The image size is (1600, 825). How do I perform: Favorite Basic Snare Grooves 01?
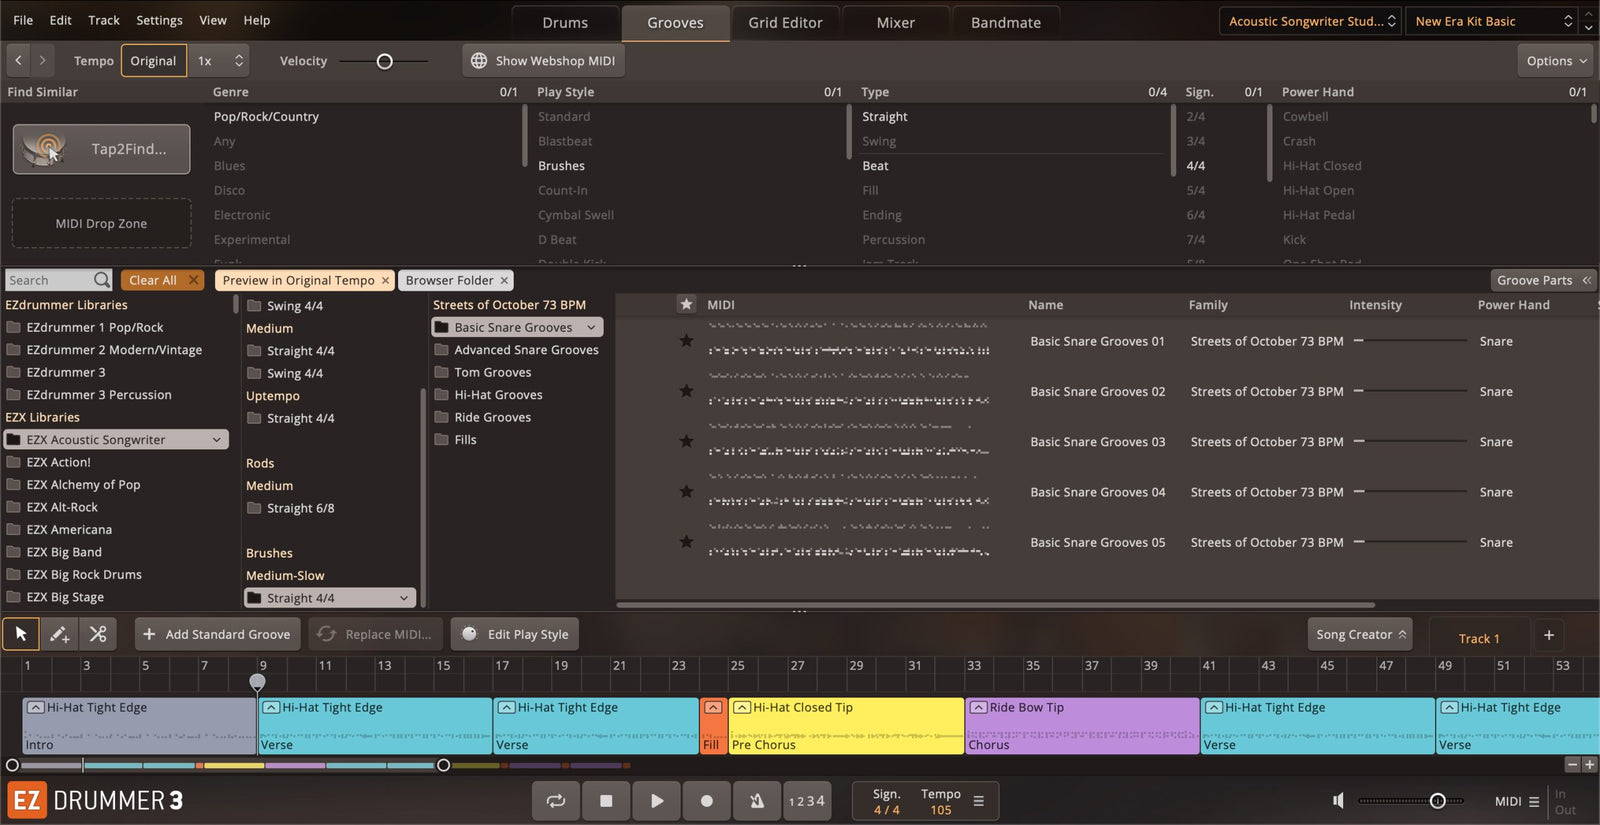click(686, 341)
